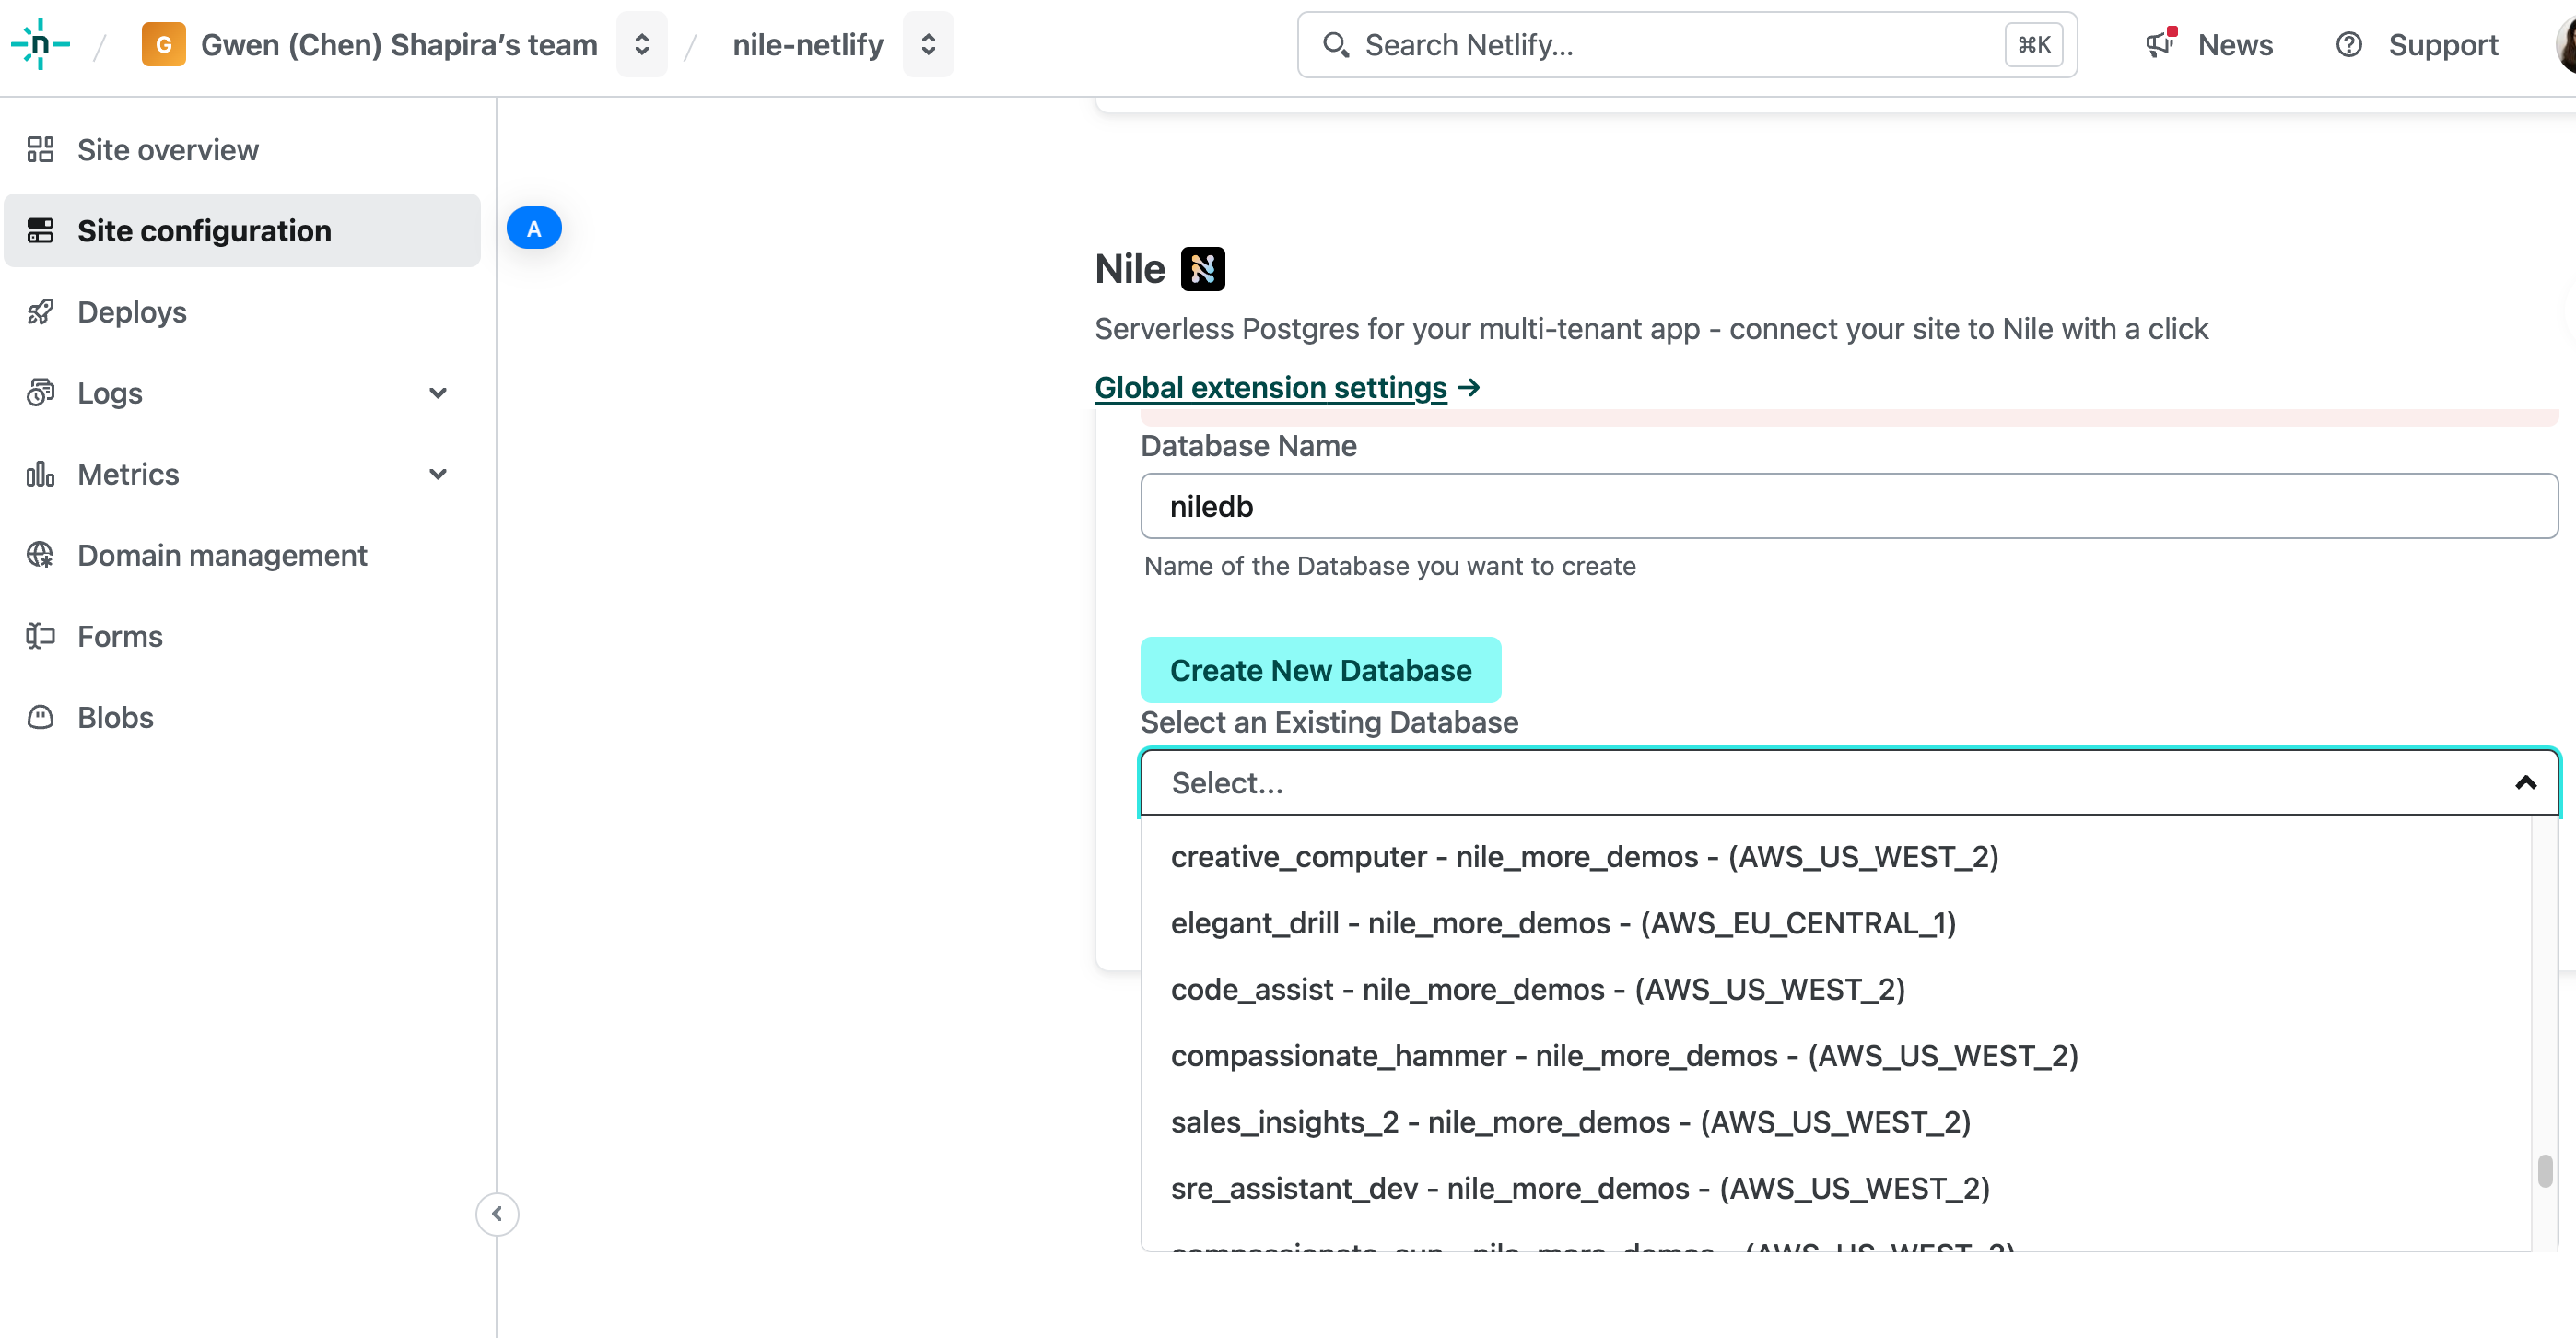The height and width of the screenshot is (1338, 2576).
Task: Click the Blobs icon in the sidebar
Action: click(40, 717)
